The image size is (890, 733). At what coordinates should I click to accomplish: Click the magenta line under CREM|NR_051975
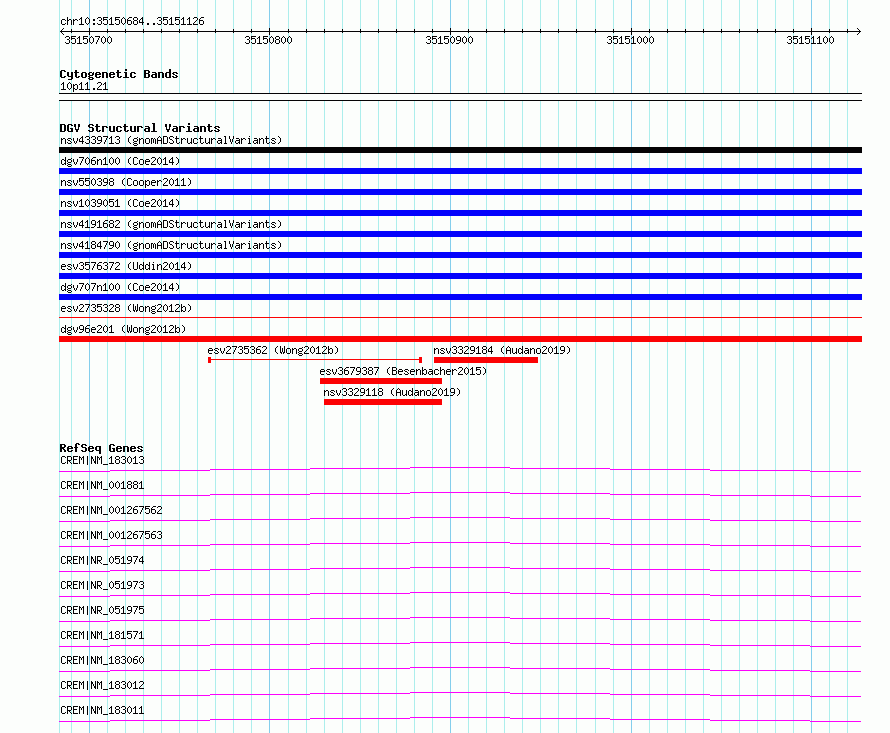coord(460,619)
